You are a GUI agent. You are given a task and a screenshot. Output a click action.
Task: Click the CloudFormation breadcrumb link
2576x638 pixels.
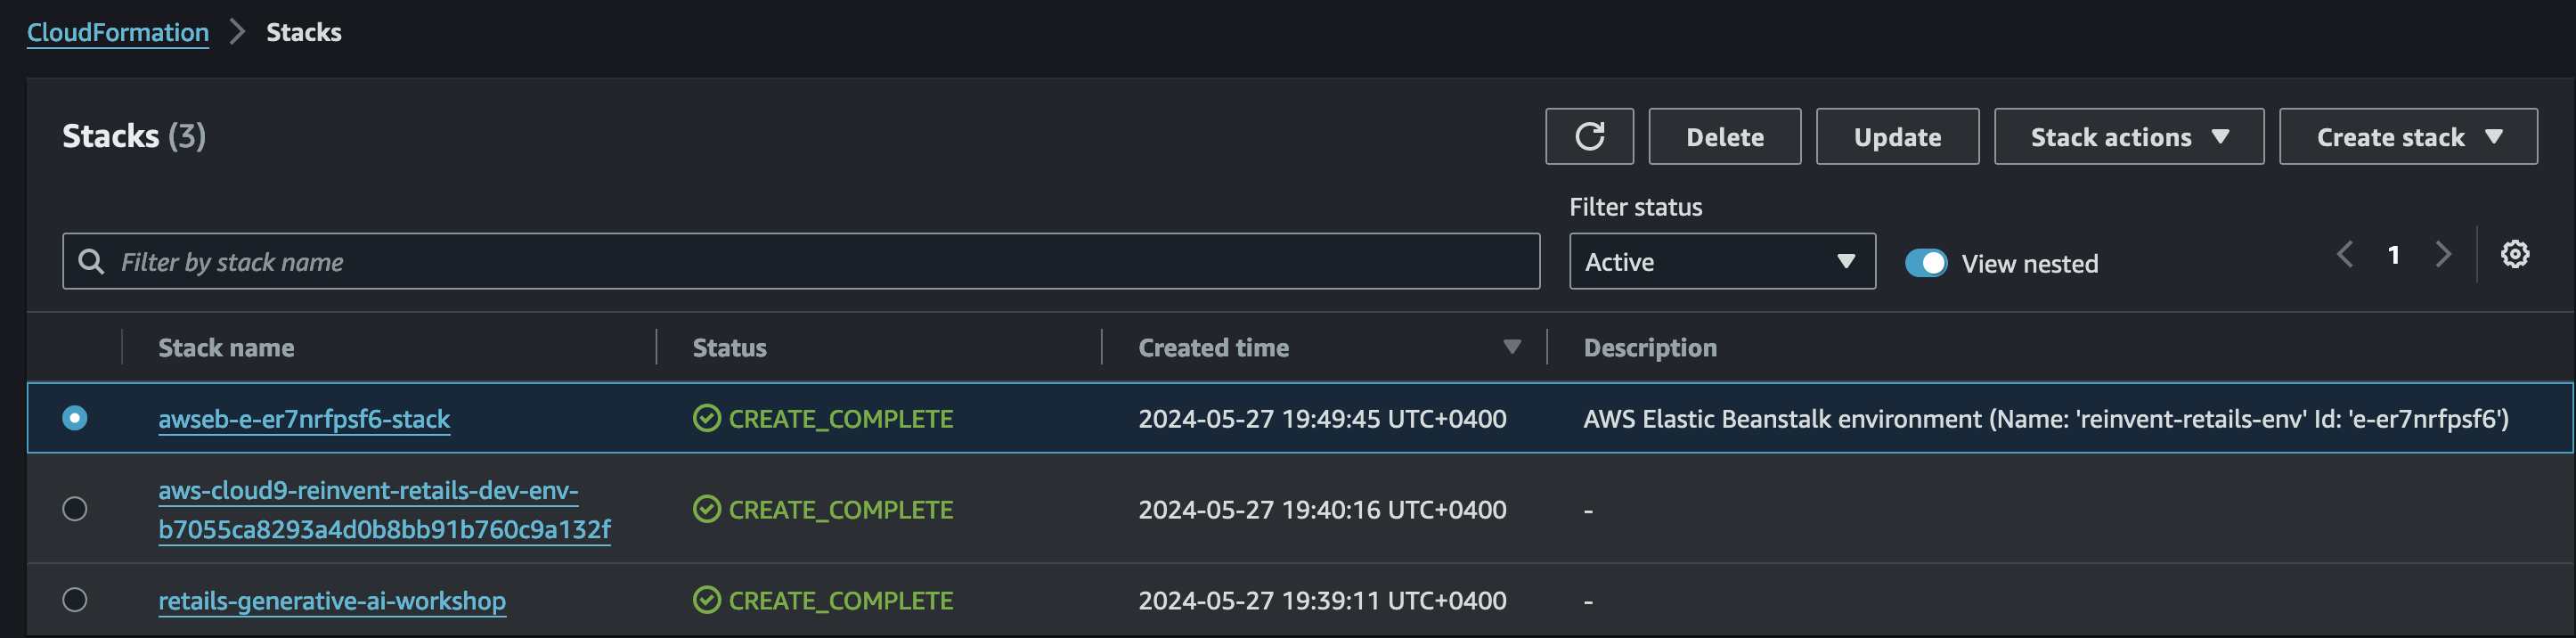pyautogui.click(x=118, y=32)
